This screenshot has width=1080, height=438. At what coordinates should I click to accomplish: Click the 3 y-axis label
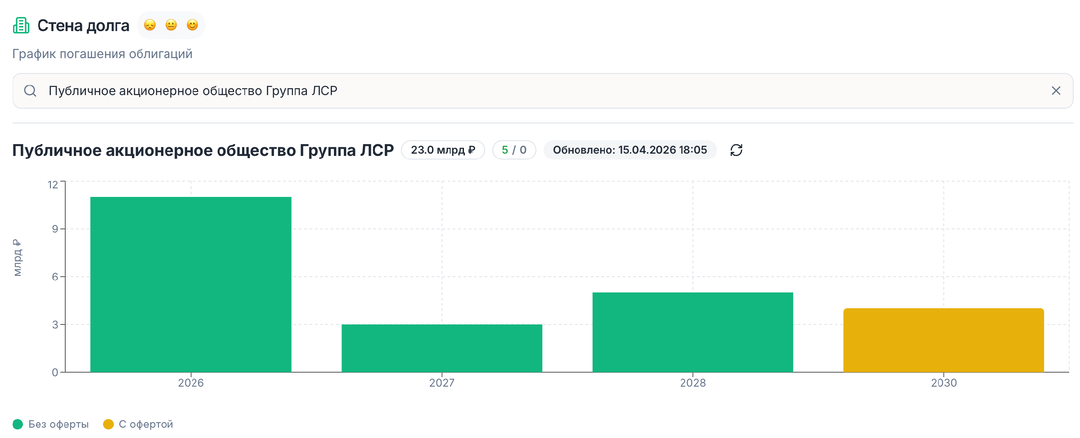(x=55, y=324)
